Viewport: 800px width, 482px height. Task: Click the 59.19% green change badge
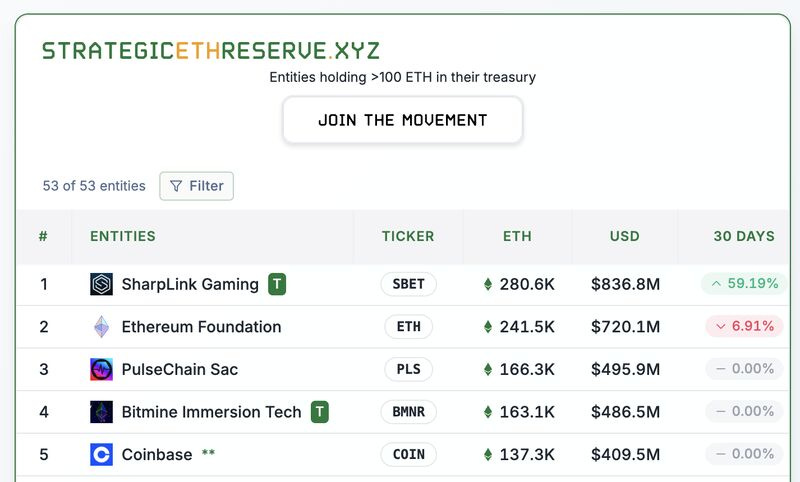(741, 284)
